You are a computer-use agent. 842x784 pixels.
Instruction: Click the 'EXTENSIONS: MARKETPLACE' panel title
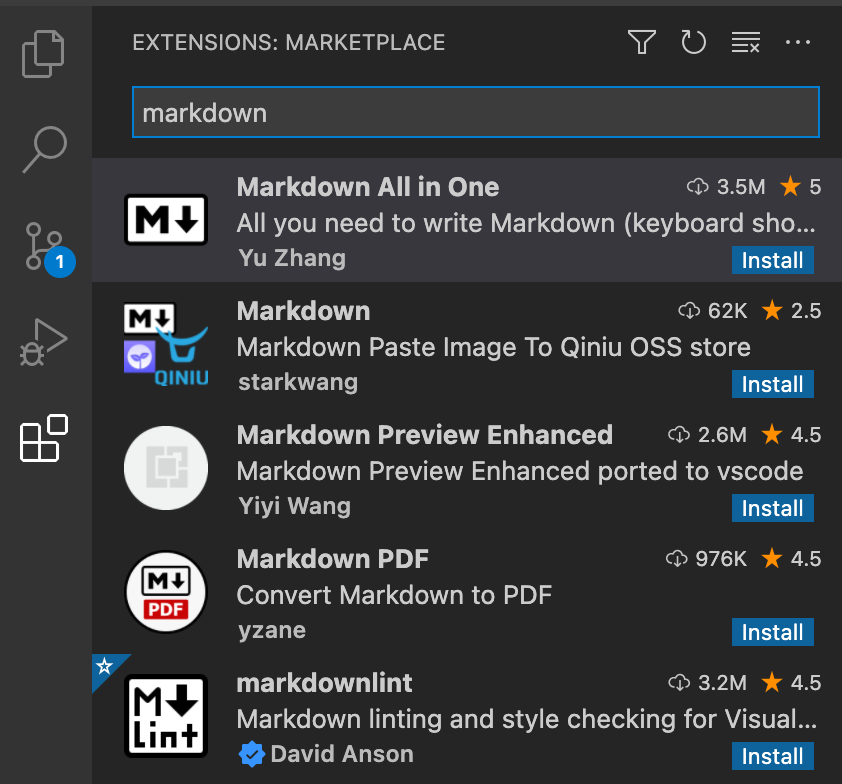(289, 42)
